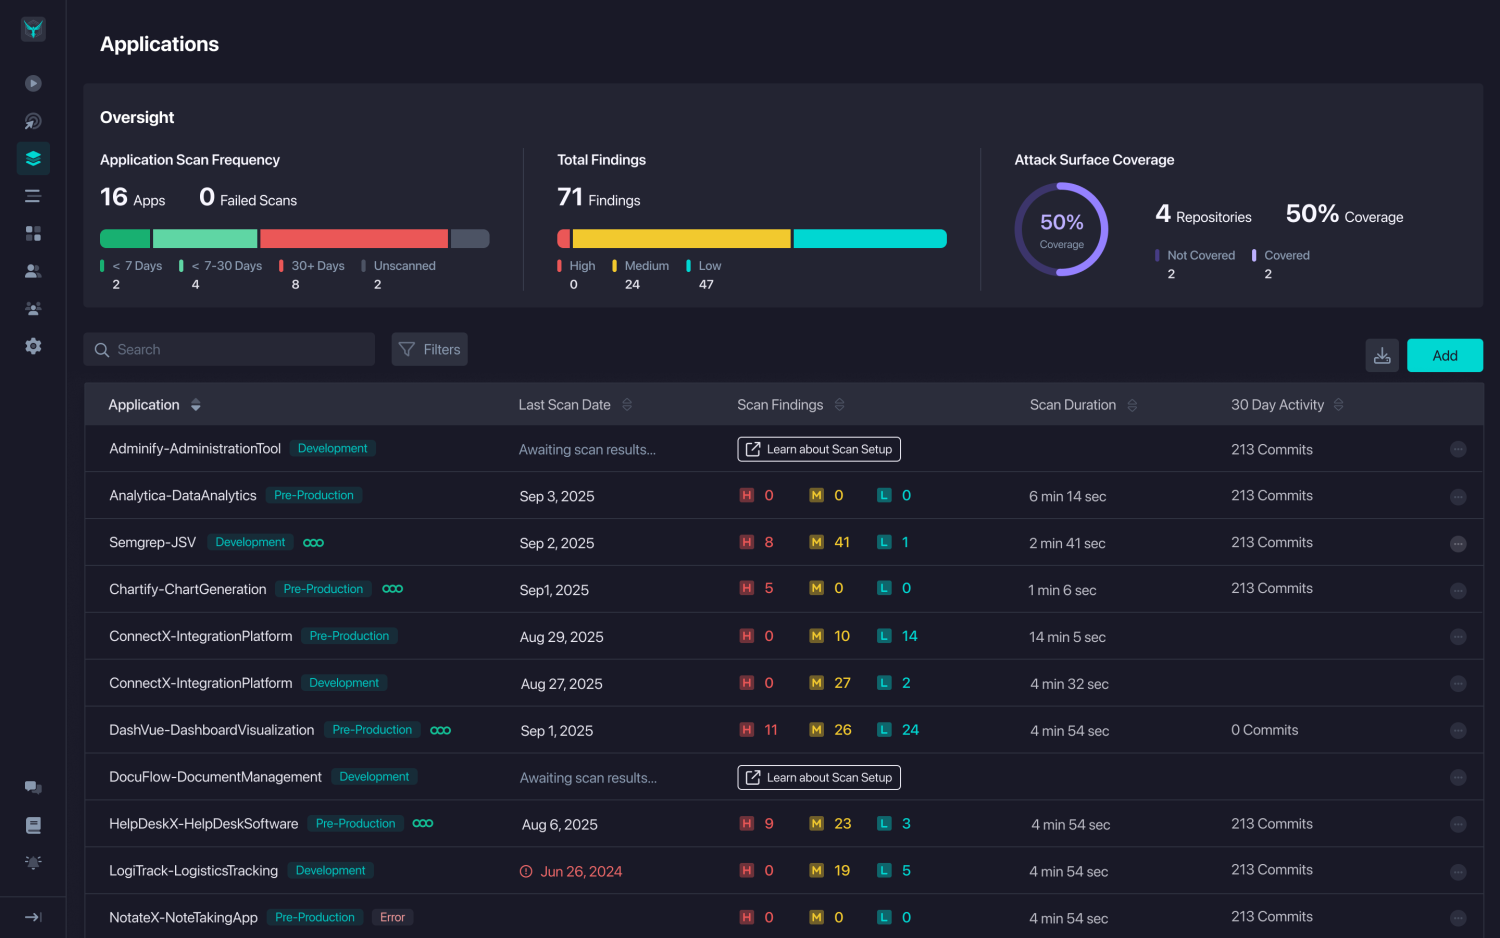Open the radar scan icon in sidebar
The height and width of the screenshot is (938, 1500).
tap(33, 121)
